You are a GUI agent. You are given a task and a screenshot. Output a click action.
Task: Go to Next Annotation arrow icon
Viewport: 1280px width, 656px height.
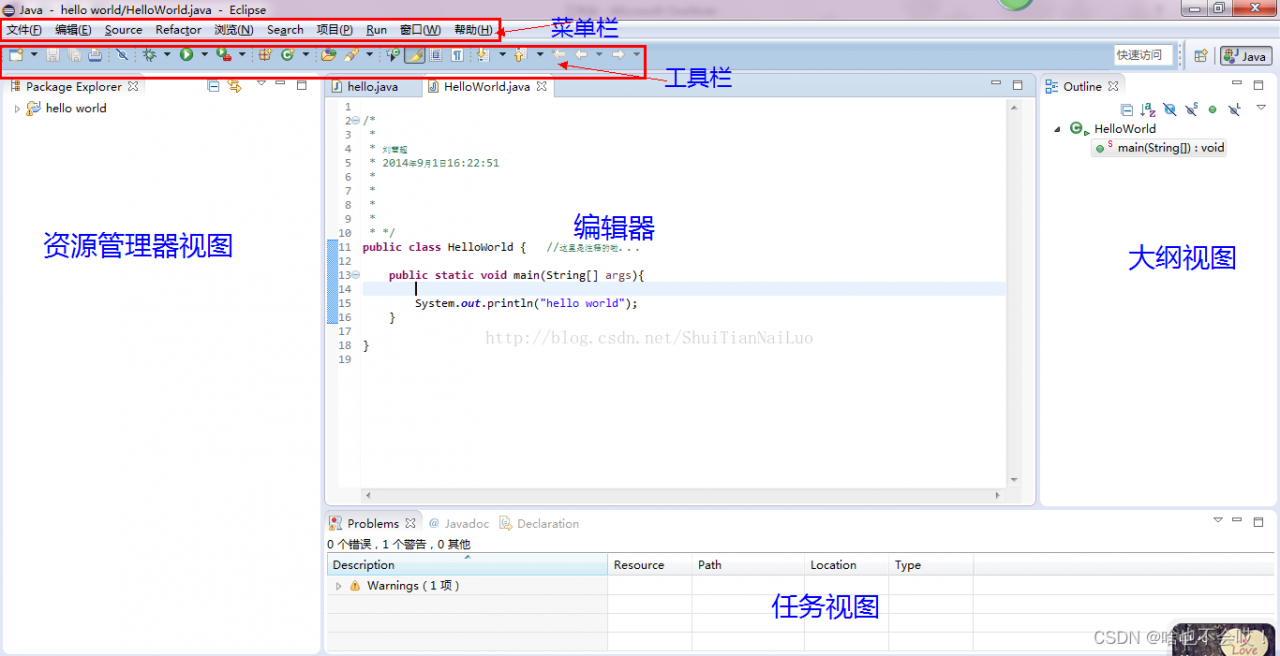pyautogui.click(x=482, y=55)
